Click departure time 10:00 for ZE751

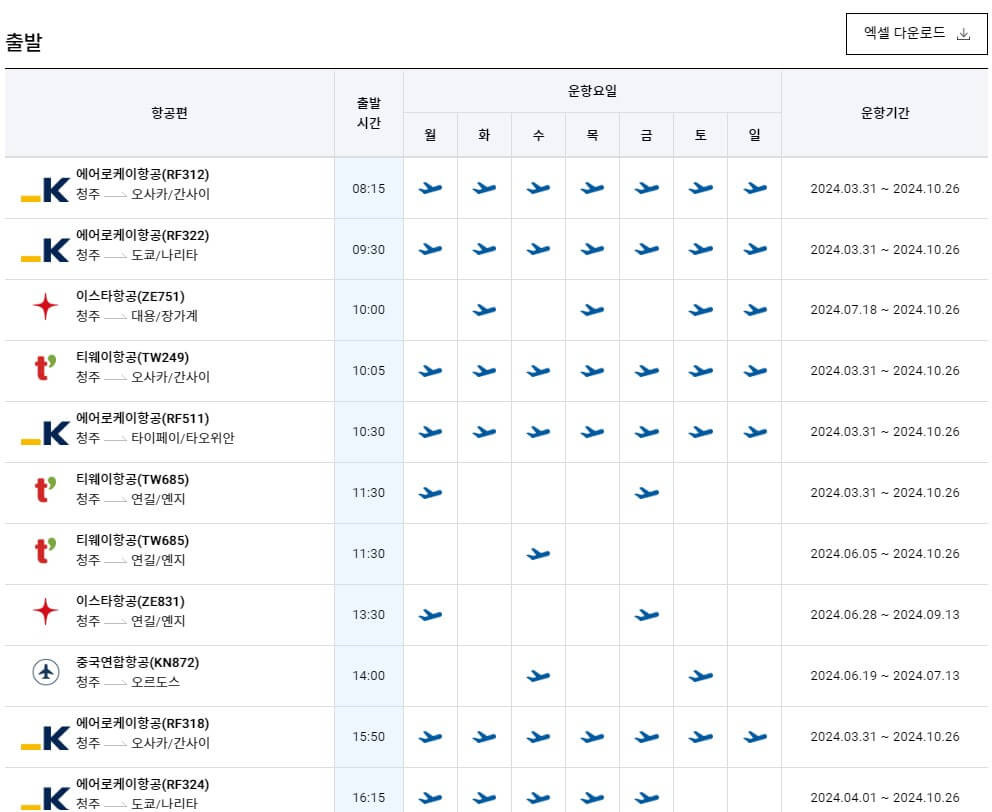(x=368, y=309)
